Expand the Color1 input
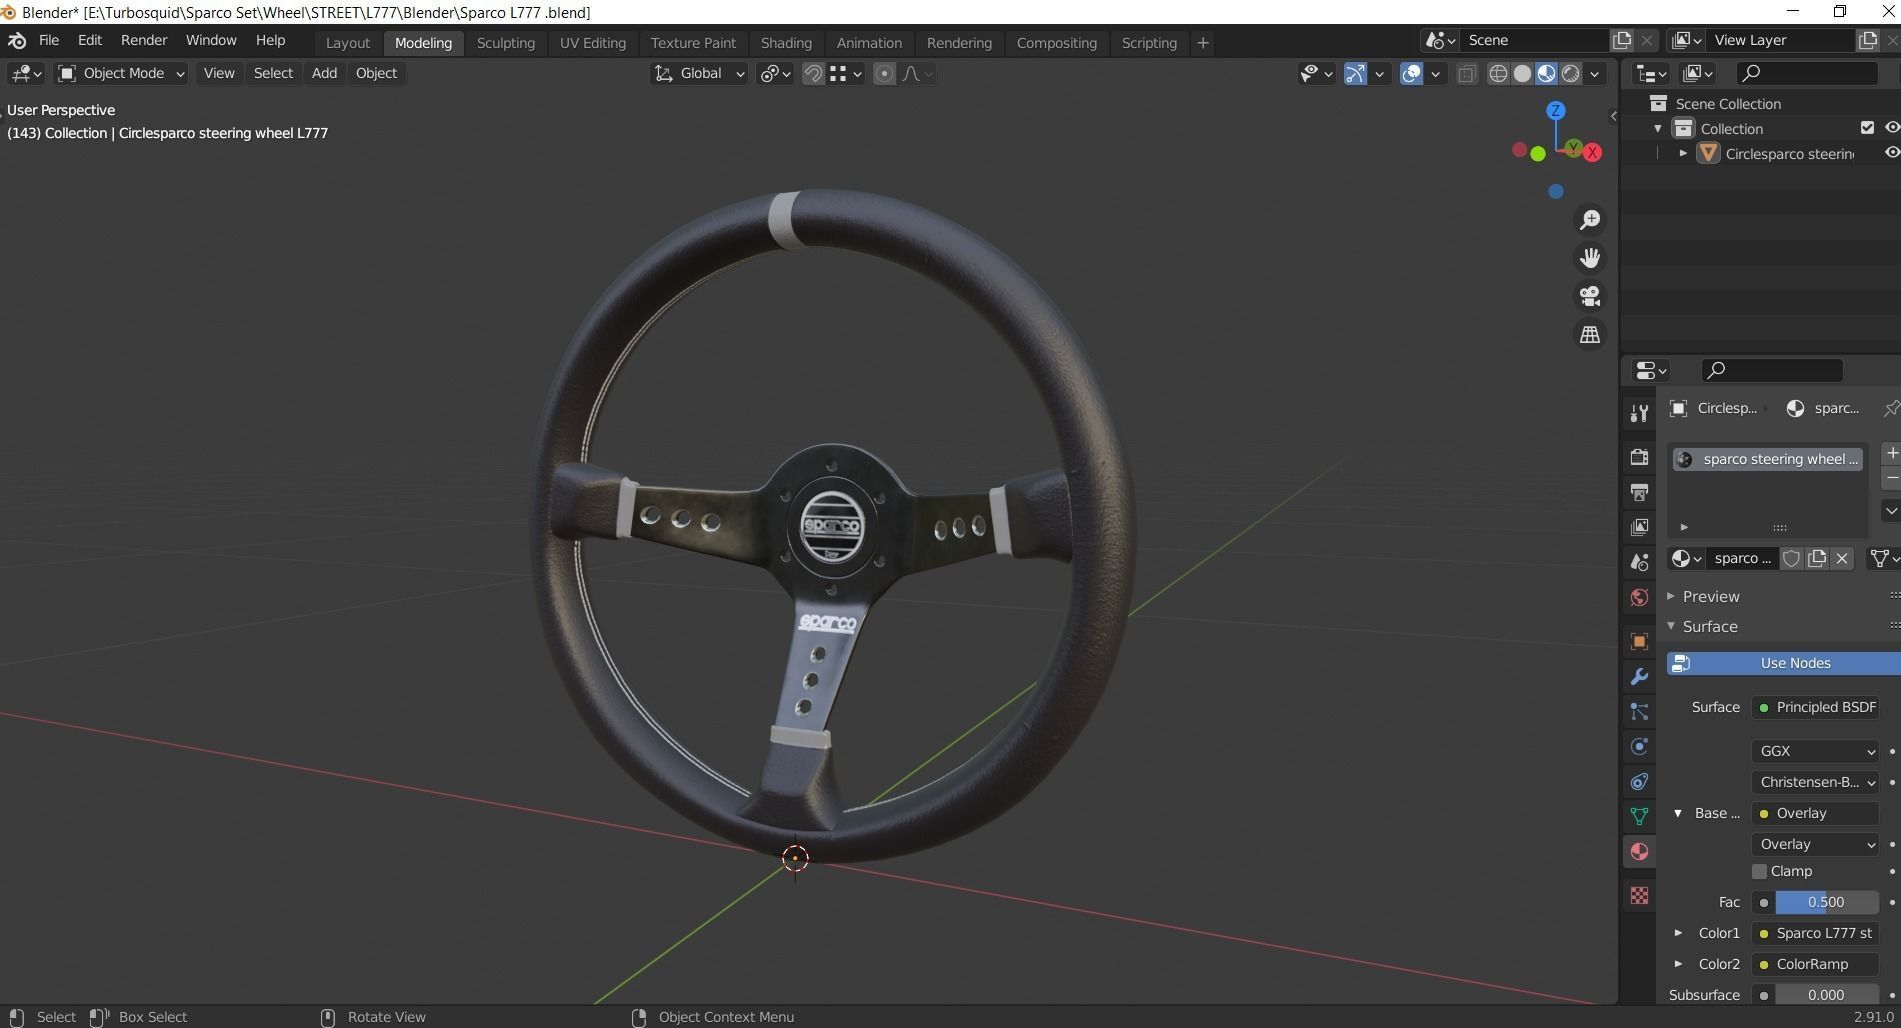This screenshot has width=1901, height=1028. coord(1678,933)
